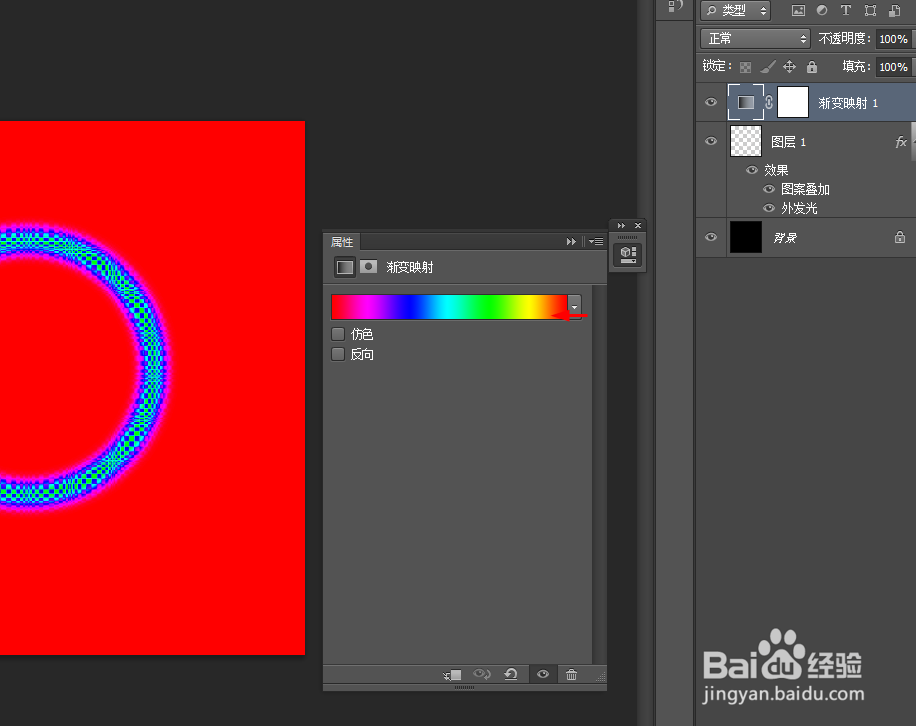Click the shape layer filter icon
916x726 pixels.
tap(870, 10)
